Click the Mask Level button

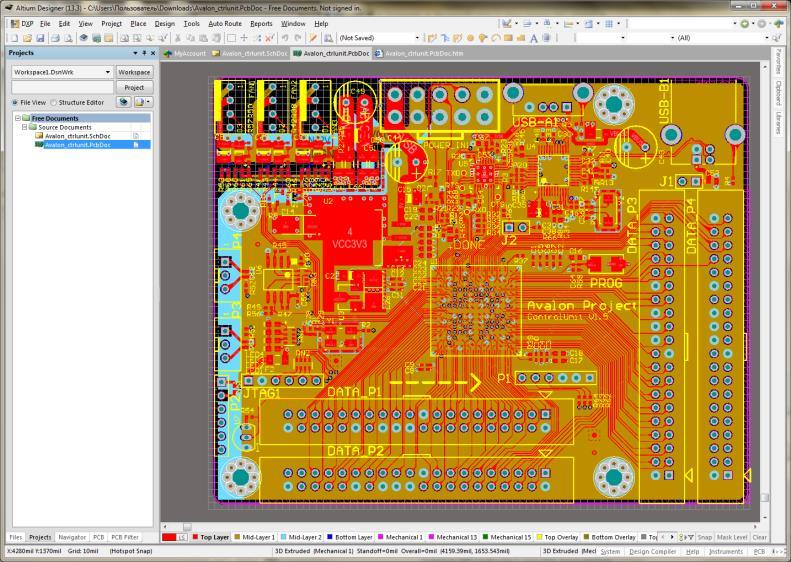[731, 537]
